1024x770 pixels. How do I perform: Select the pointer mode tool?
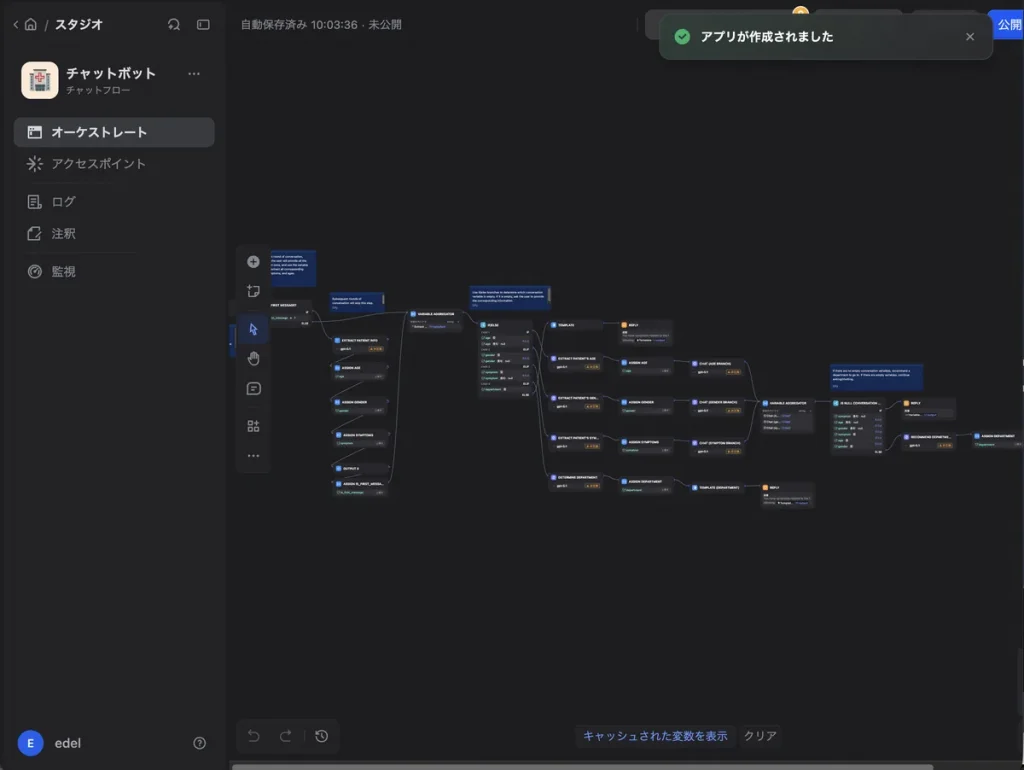pos(253,329)
